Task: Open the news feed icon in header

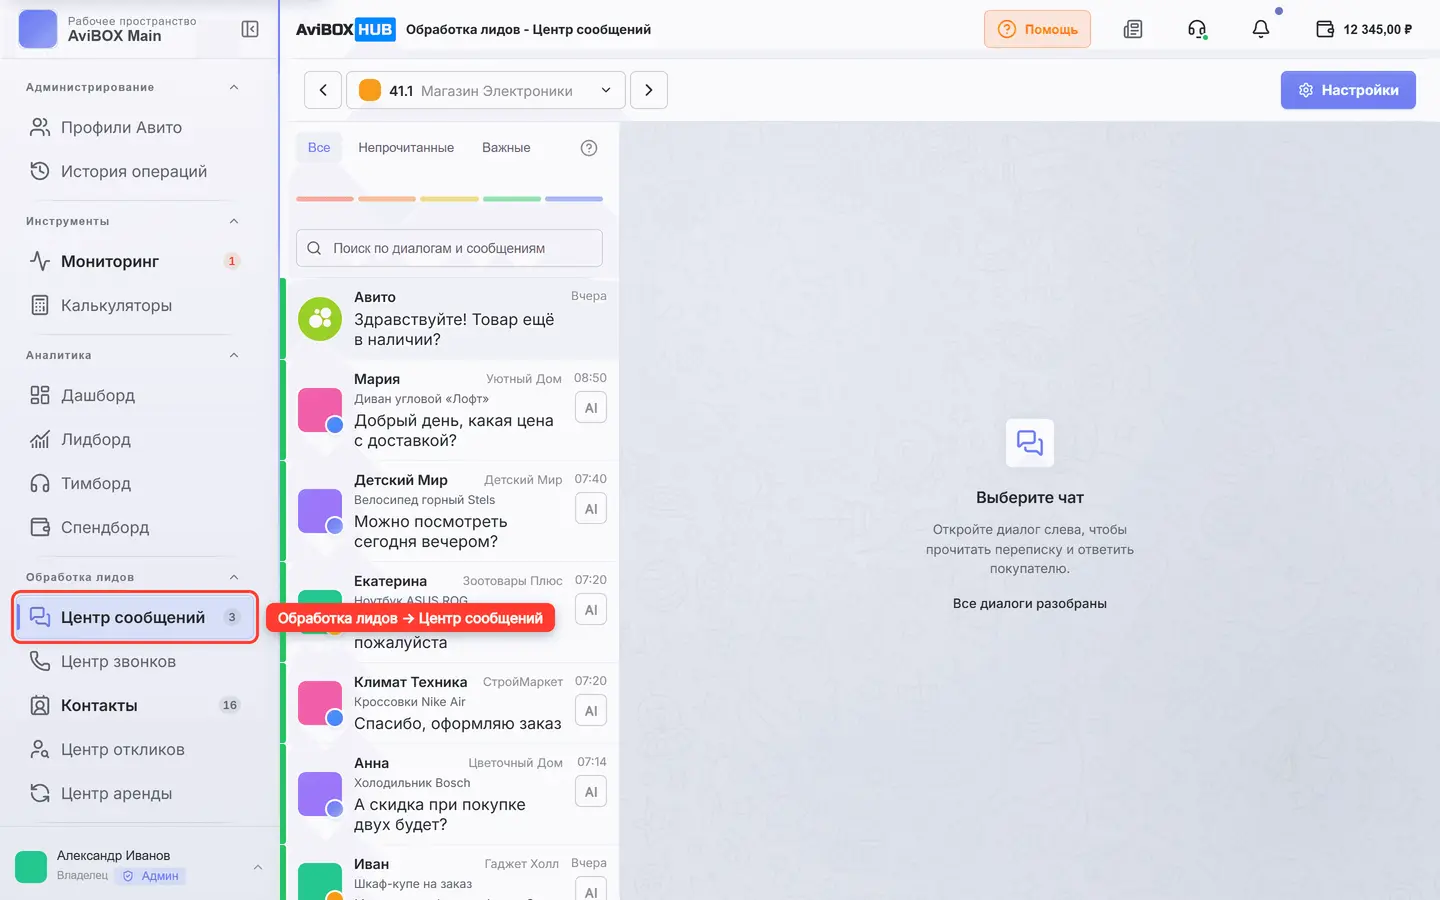Action: 1133,29
